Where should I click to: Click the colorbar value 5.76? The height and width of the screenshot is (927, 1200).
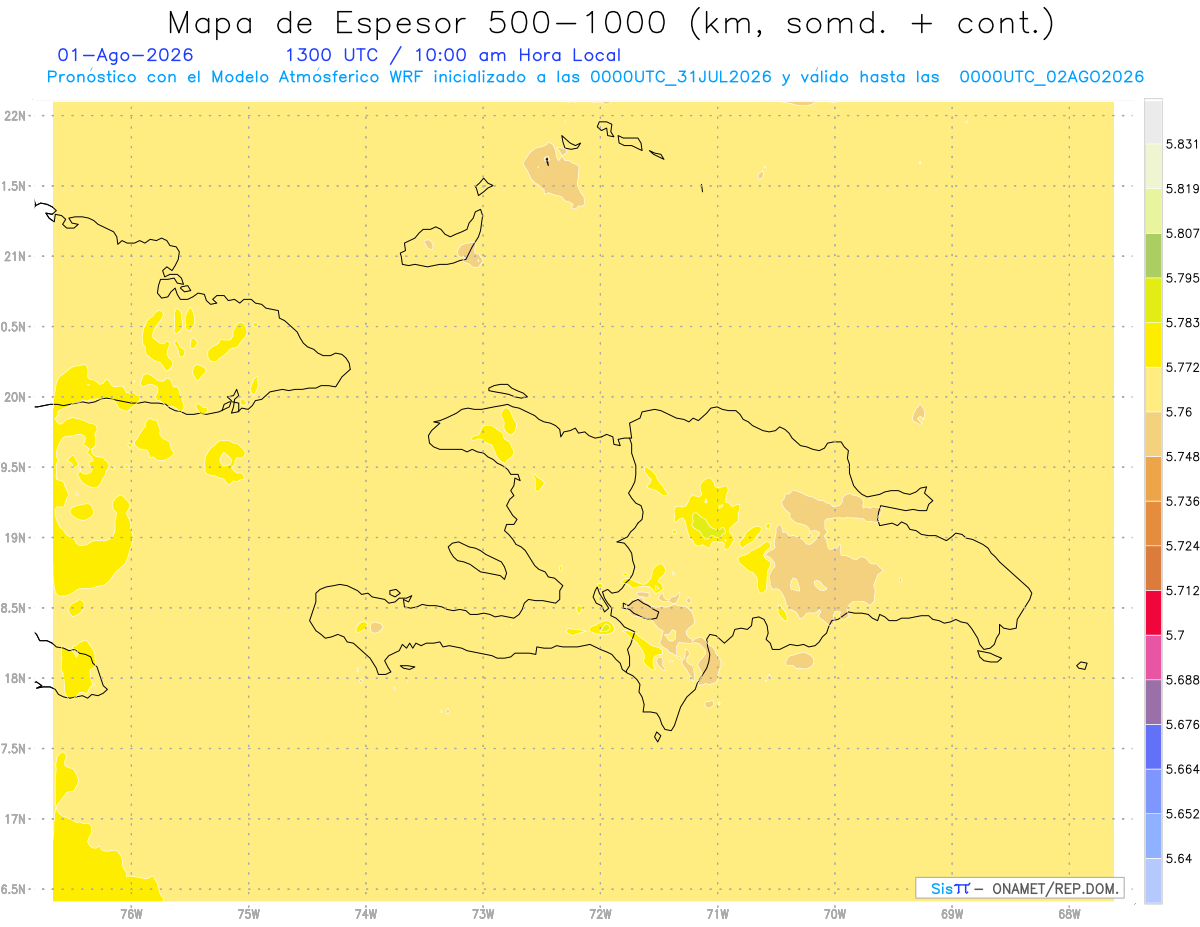1179,412
